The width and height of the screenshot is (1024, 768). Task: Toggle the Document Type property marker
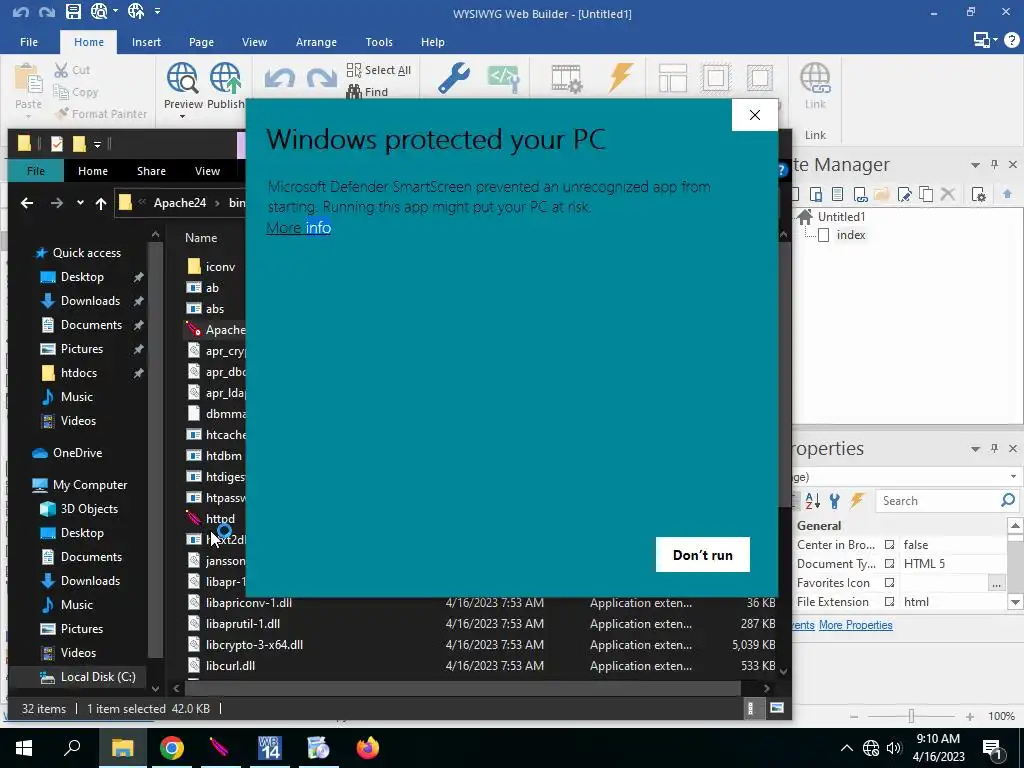point(889,564)
